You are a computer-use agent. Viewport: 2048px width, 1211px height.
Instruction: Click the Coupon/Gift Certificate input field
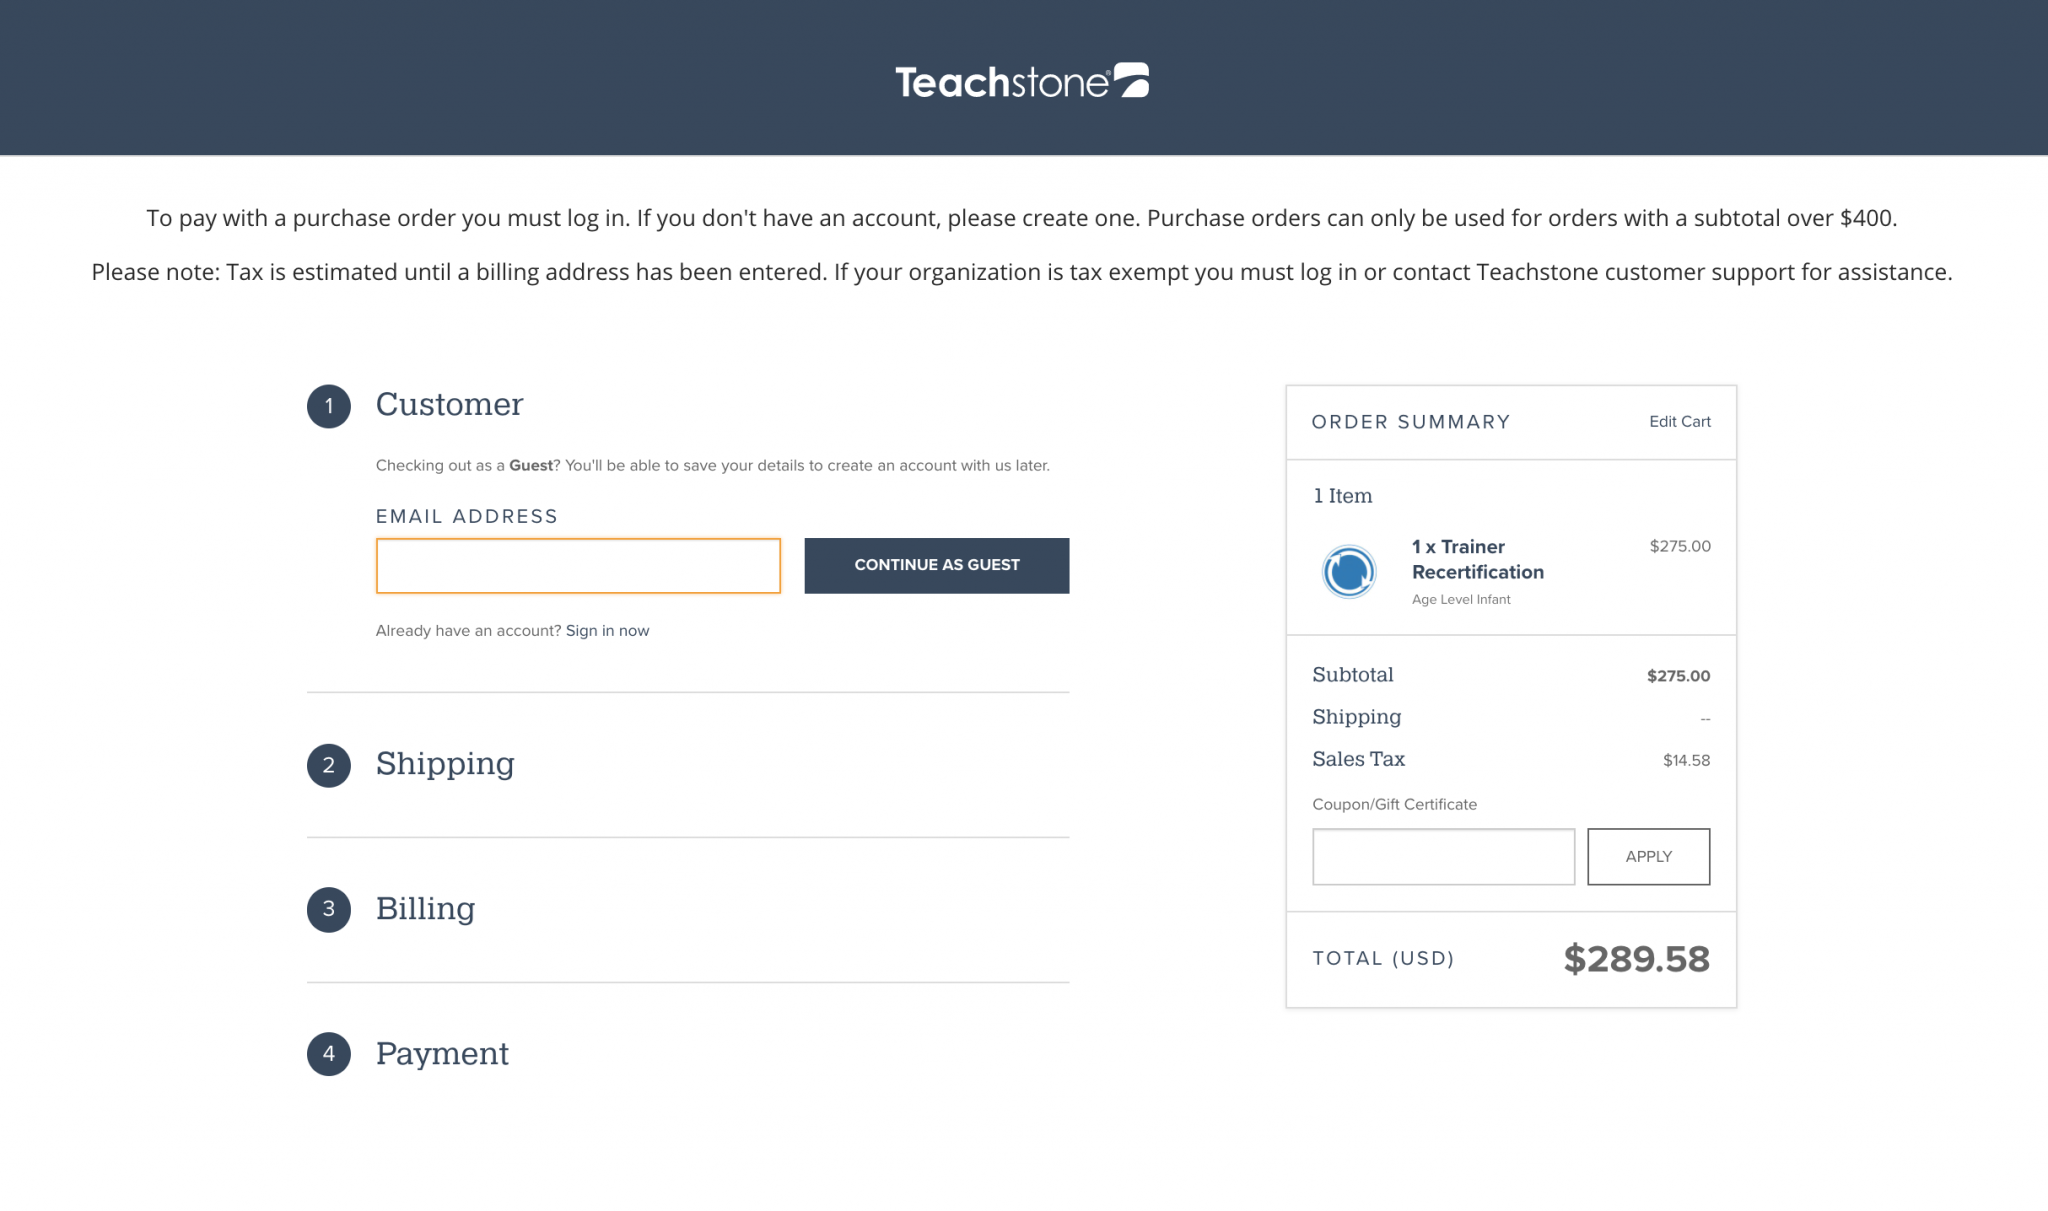[1443, 856]
